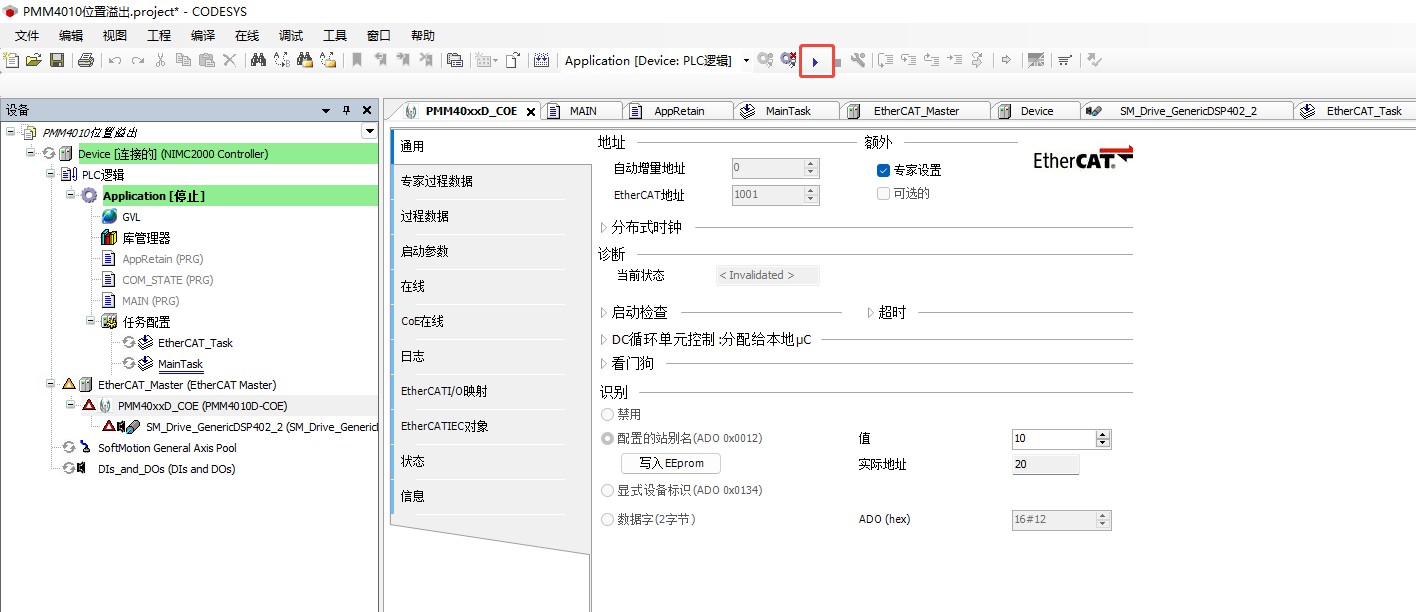Collapse the EtherCAT_Master tree node
The width and height of the screenshot is (1416, 612).
(x=51, y=384)
